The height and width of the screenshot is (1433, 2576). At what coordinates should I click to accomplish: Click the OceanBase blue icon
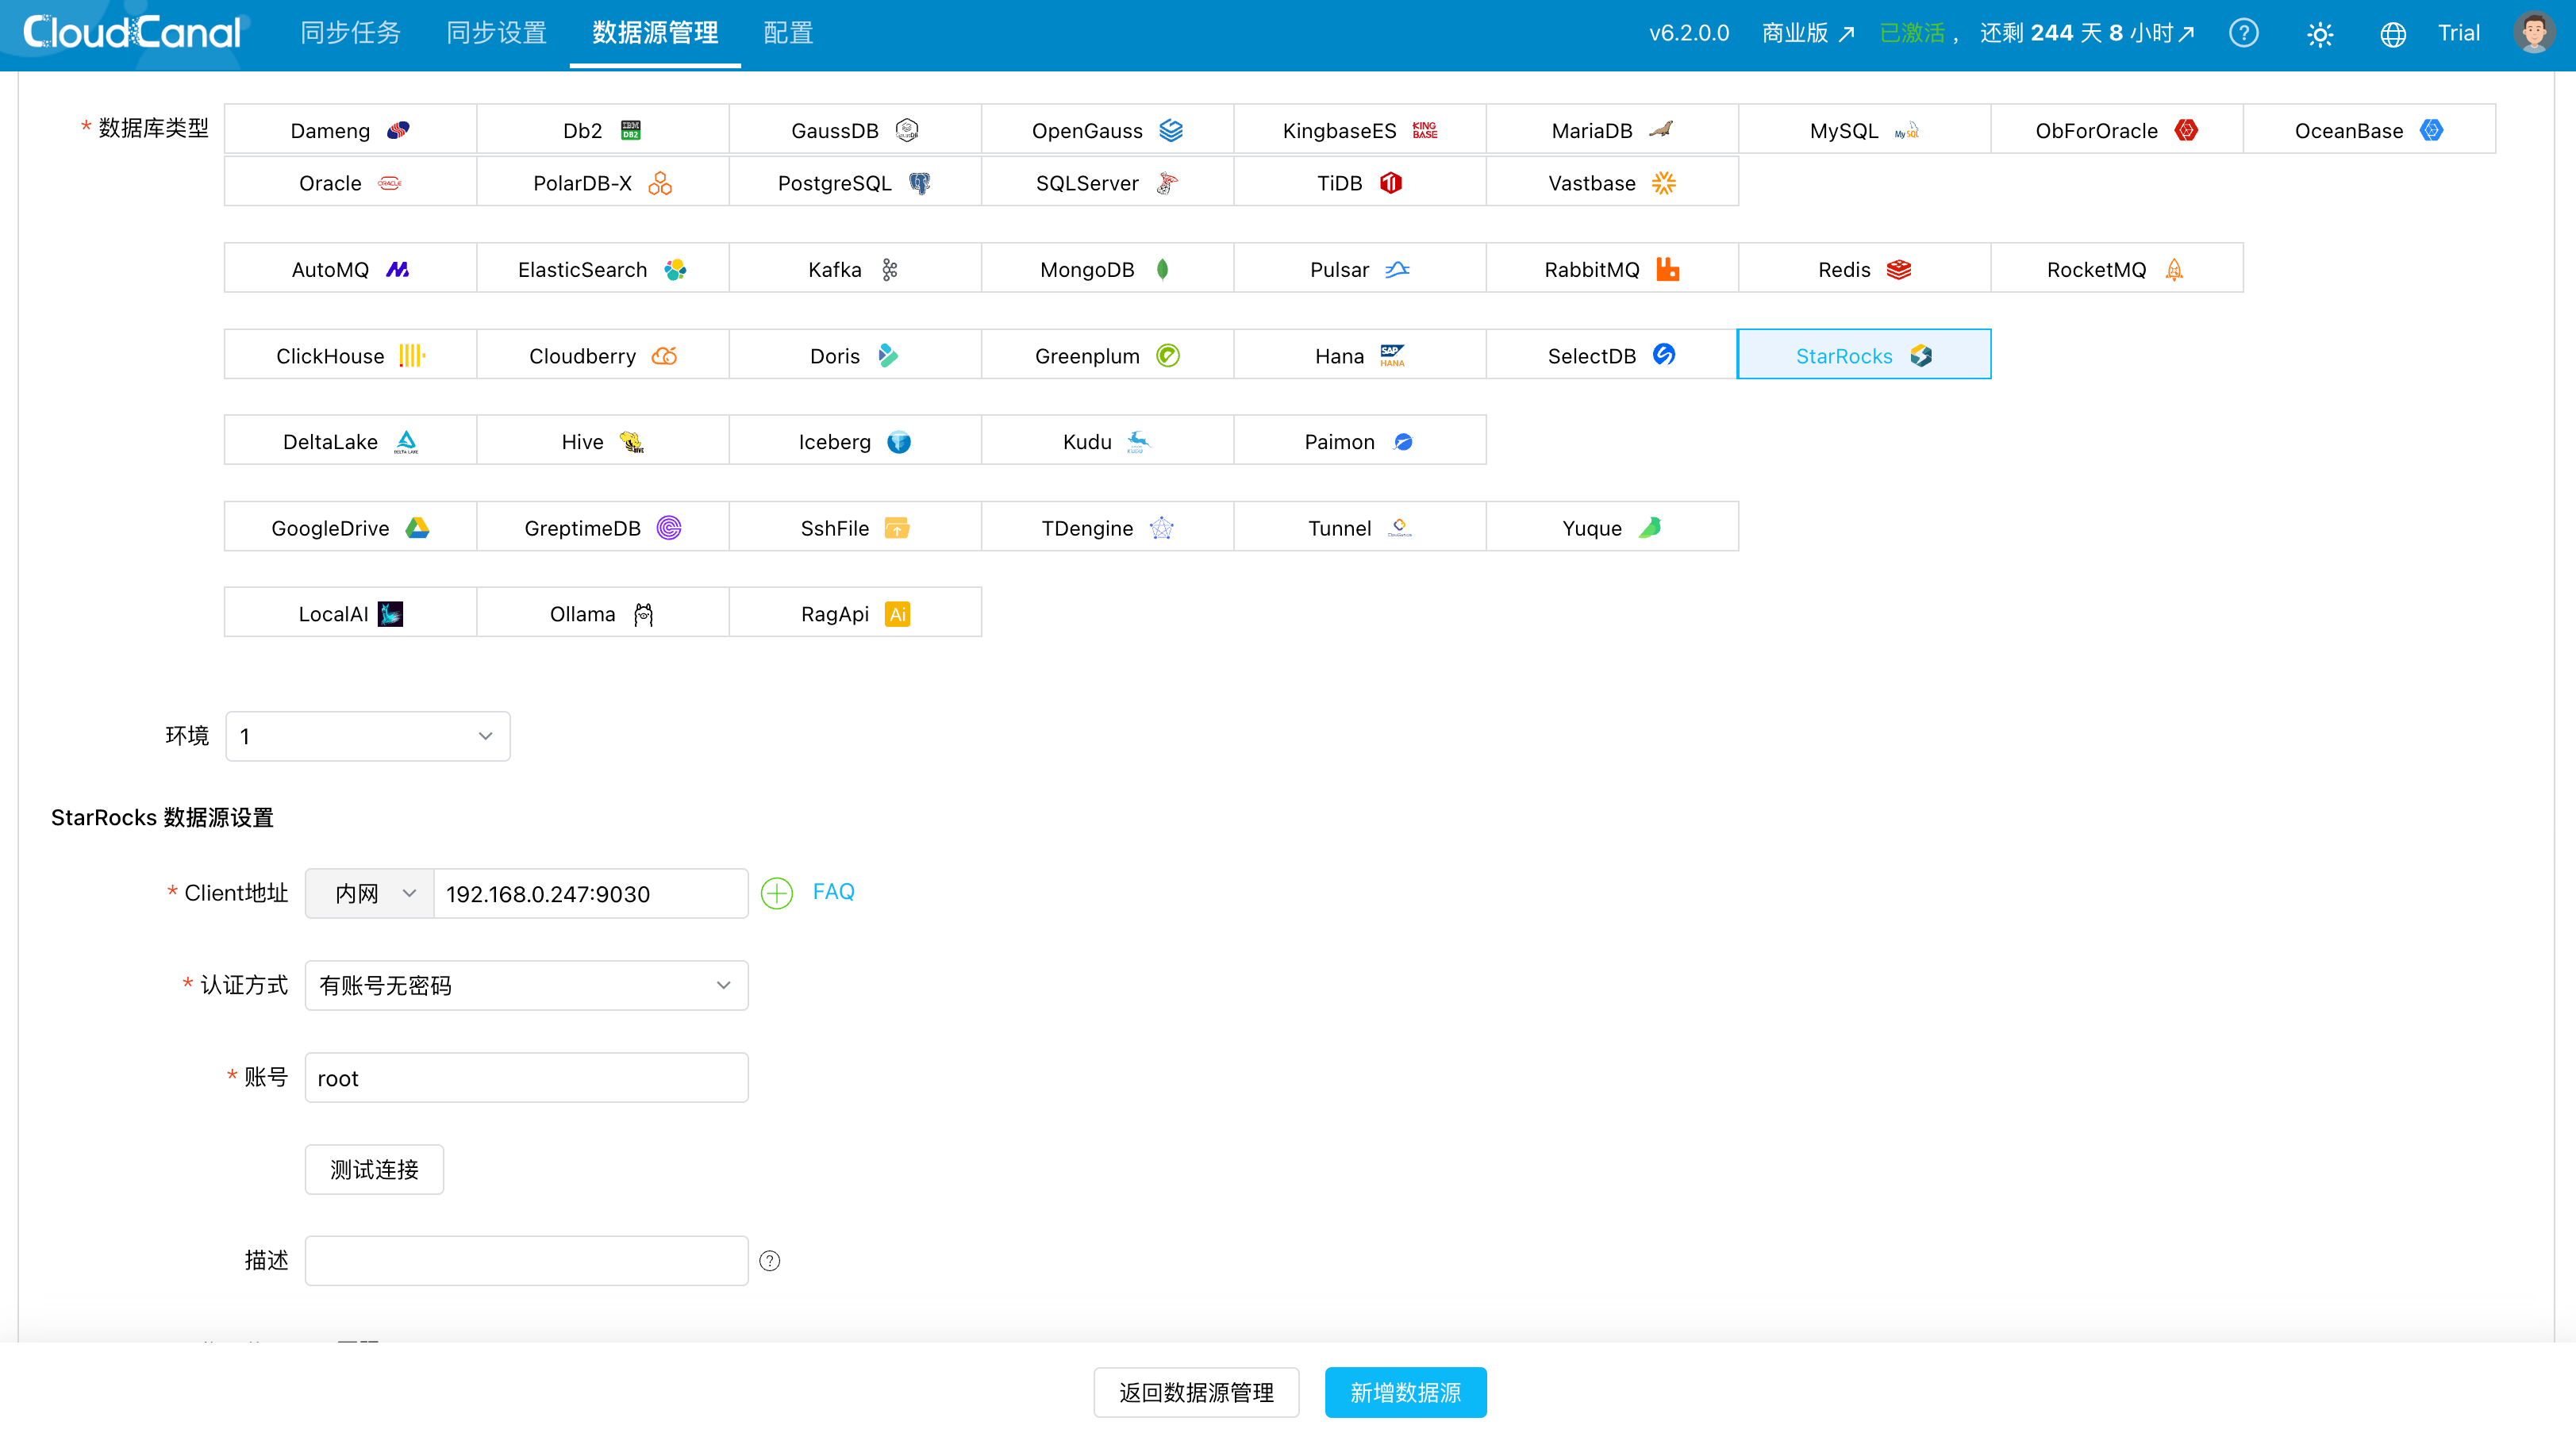[x=2431, y=130]
